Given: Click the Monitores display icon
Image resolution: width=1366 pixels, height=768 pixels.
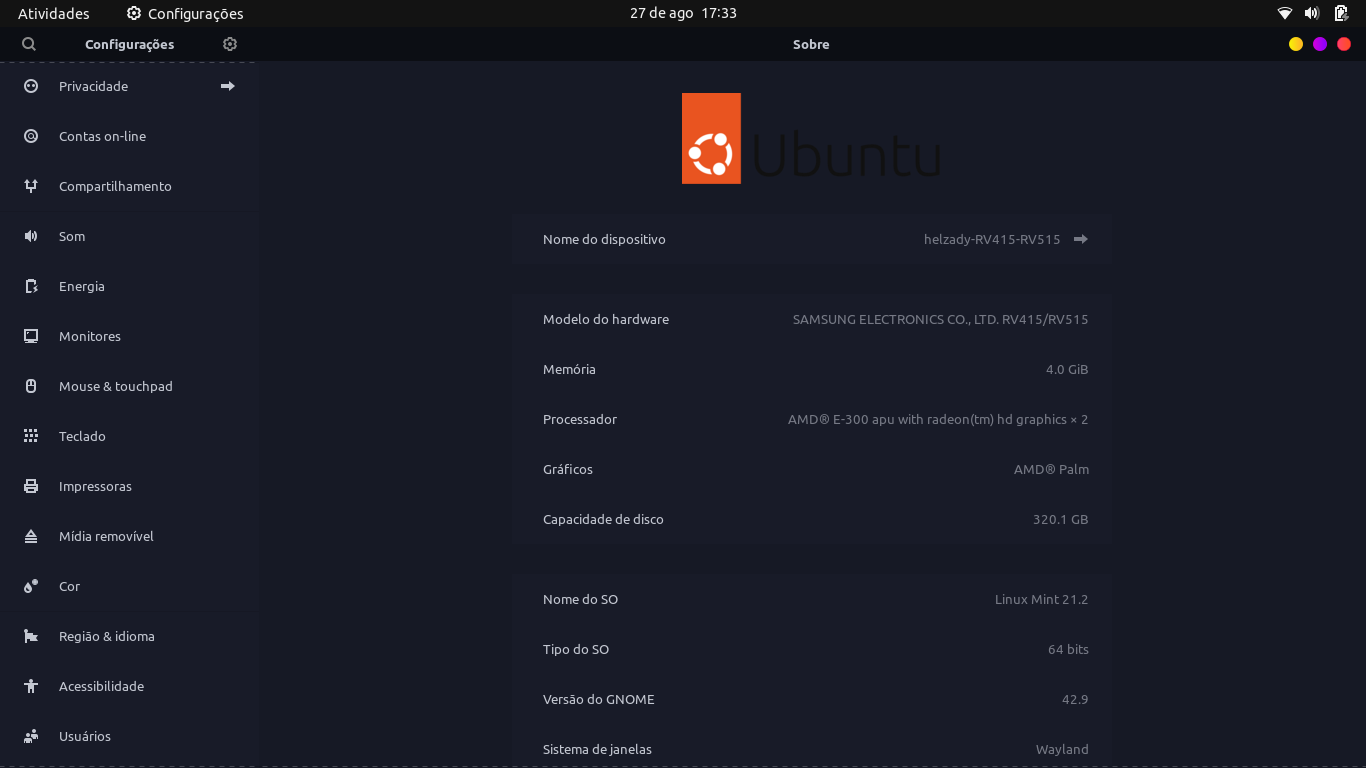Looking at the screenshot, I should pos(31,336).
